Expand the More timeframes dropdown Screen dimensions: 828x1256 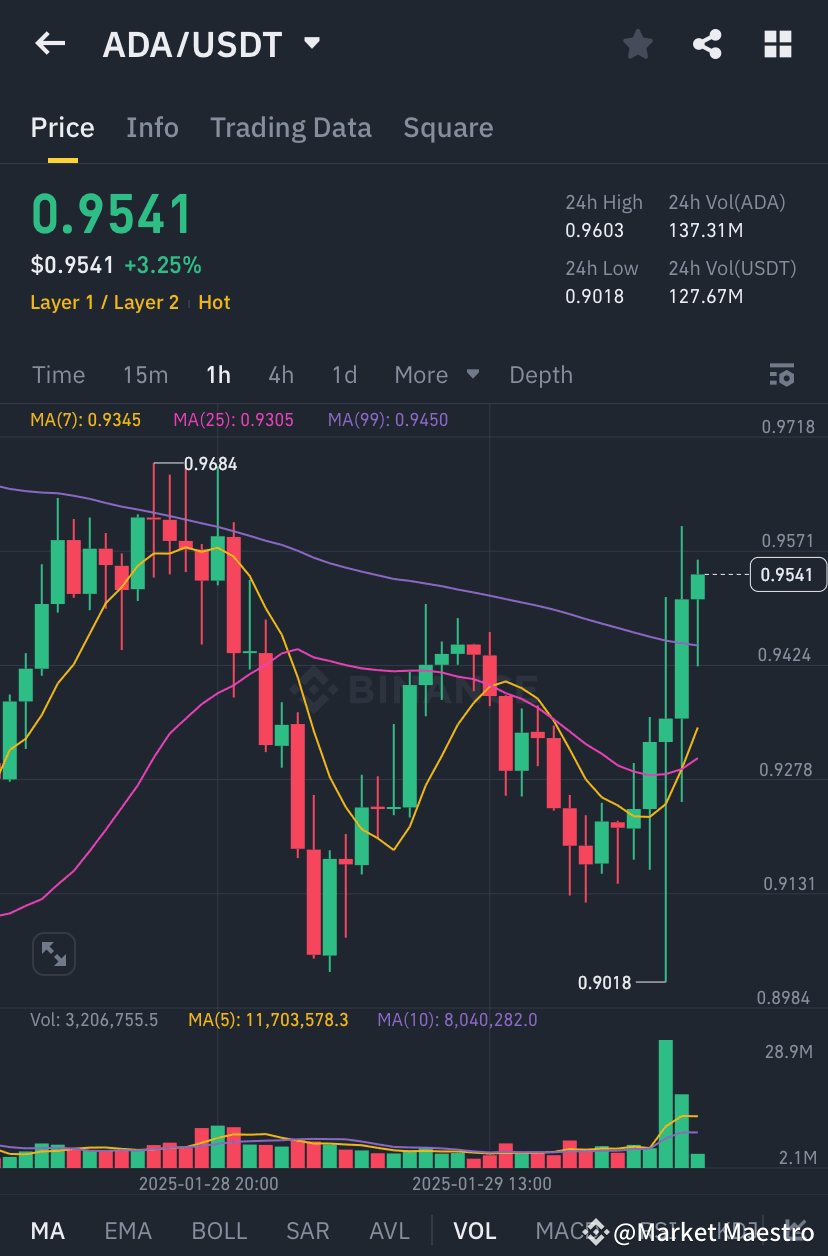[435, 375]
